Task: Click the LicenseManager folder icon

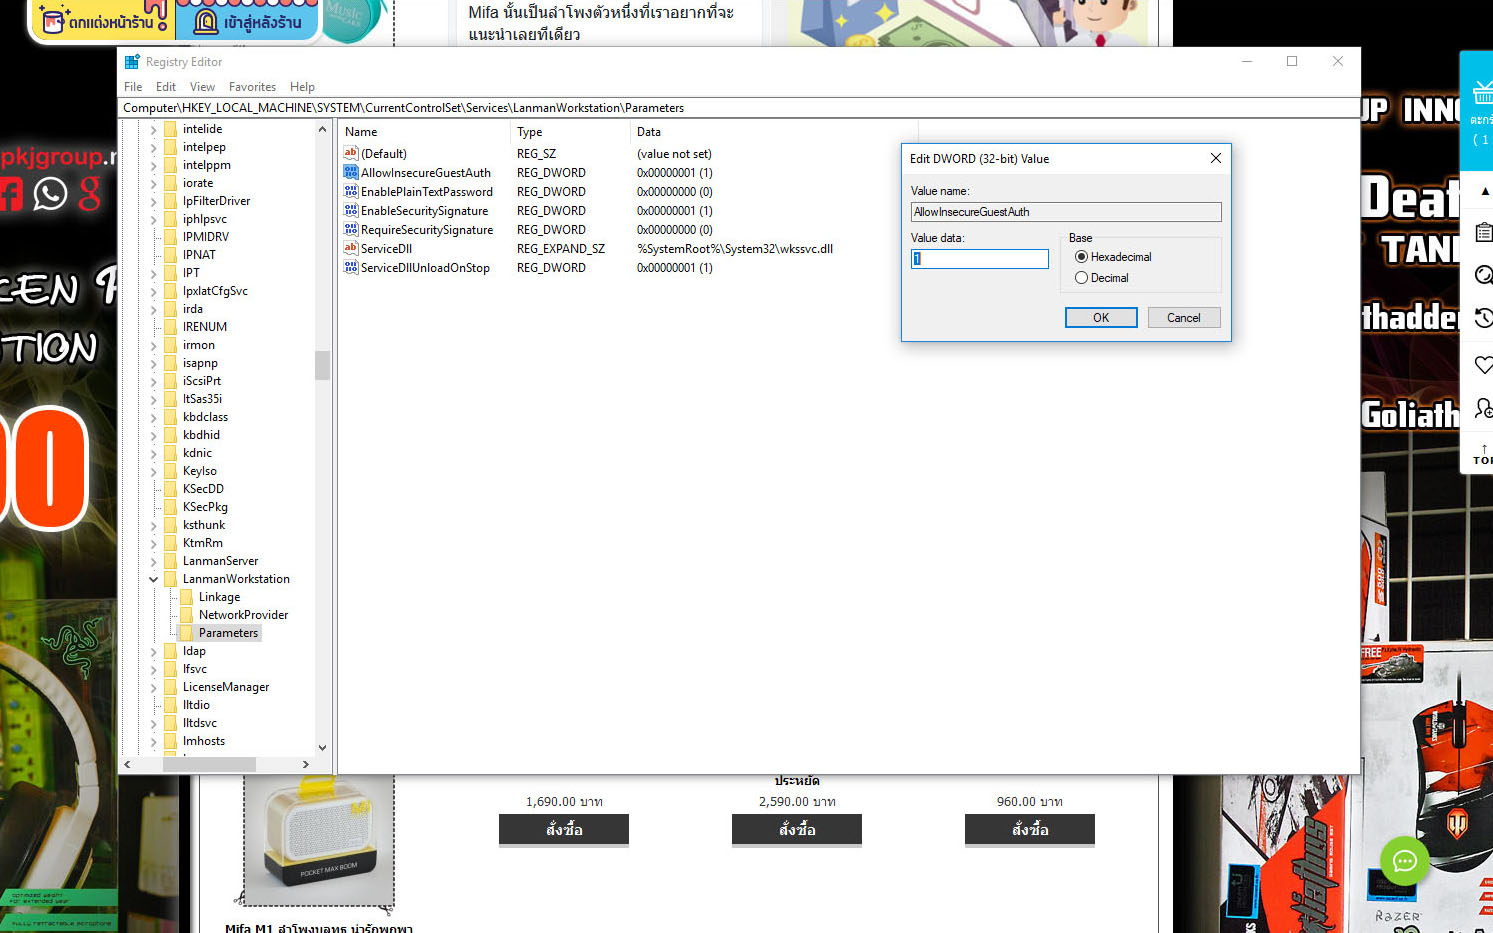Action: 170,687
